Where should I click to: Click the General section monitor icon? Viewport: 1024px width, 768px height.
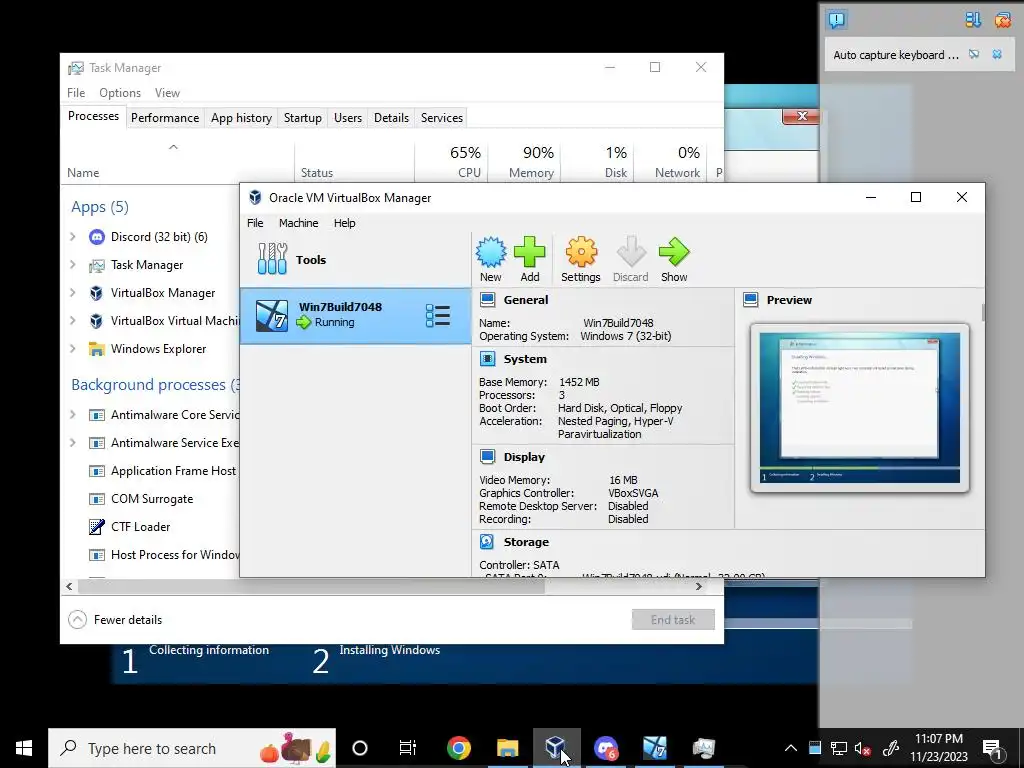point(487,300)
